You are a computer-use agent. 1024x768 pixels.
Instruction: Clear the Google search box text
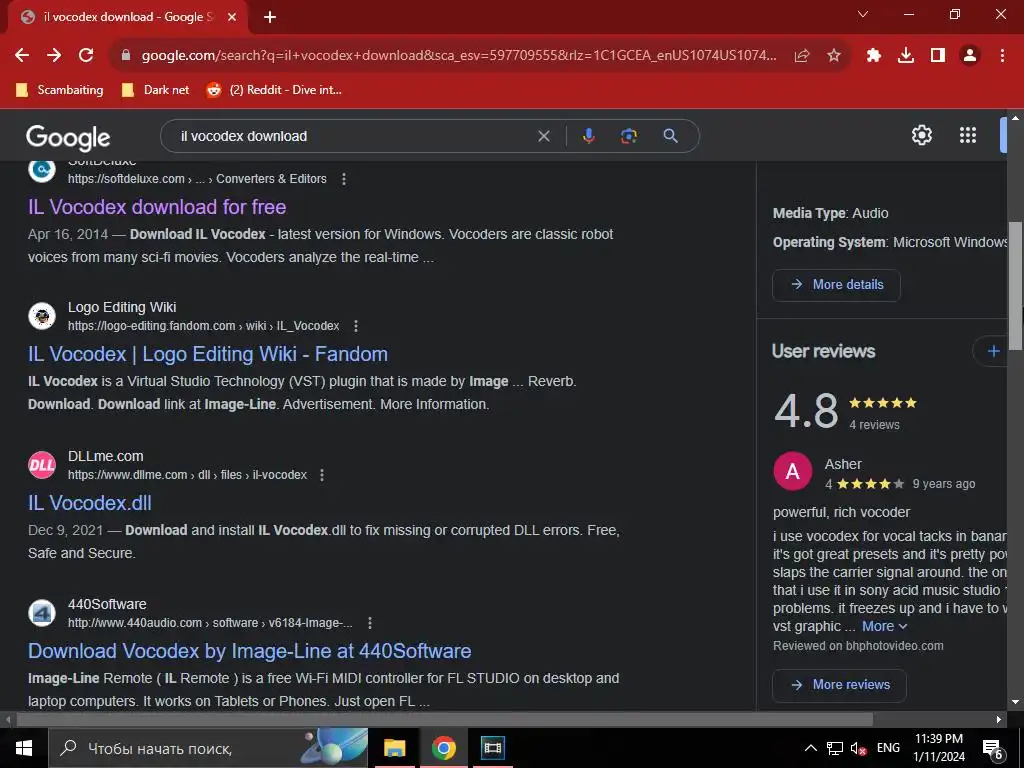pos(543,136)
